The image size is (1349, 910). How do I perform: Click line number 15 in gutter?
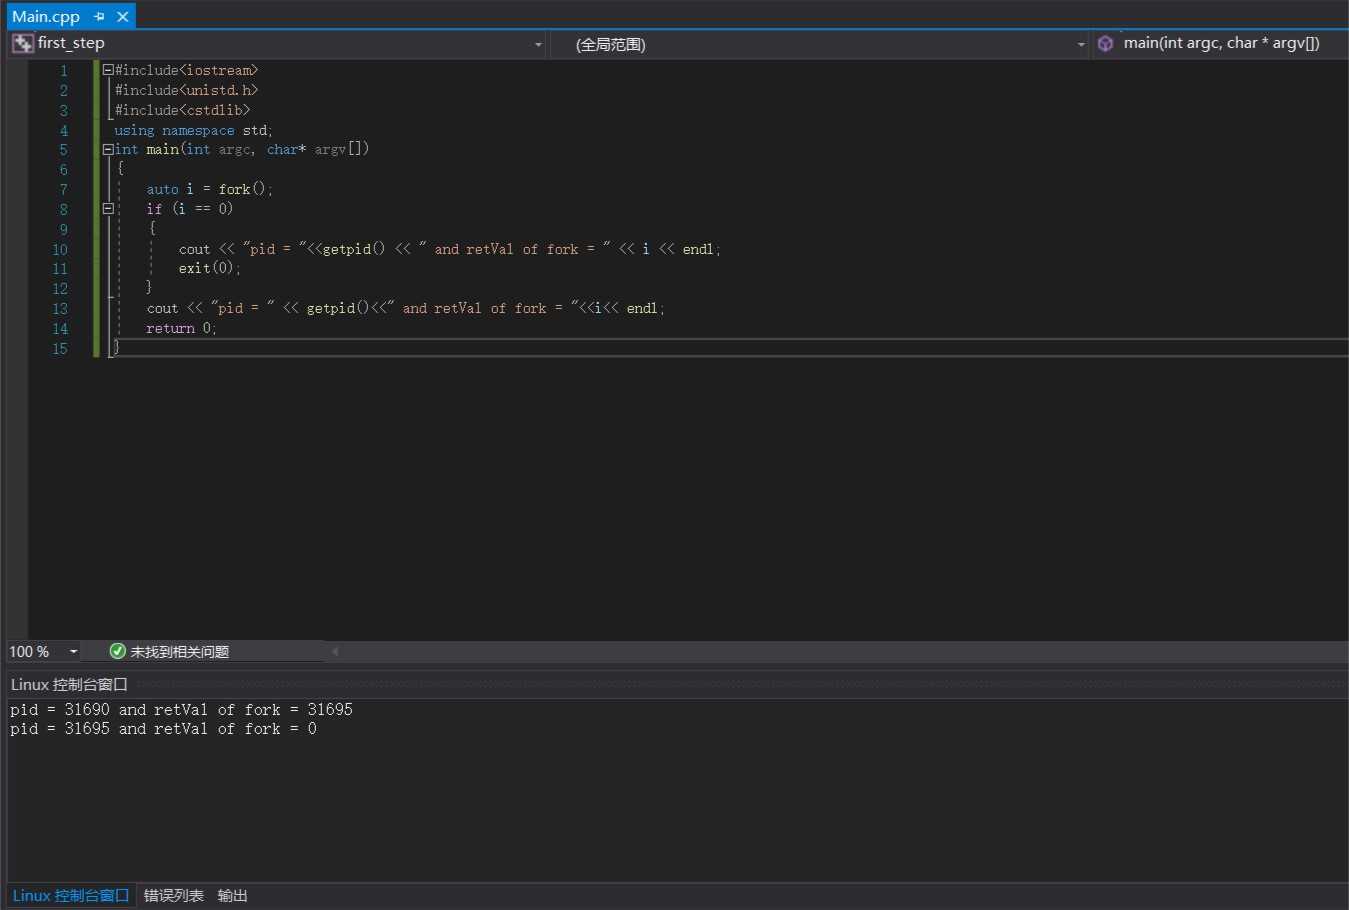pyautogui.click(x=60, y=349)
